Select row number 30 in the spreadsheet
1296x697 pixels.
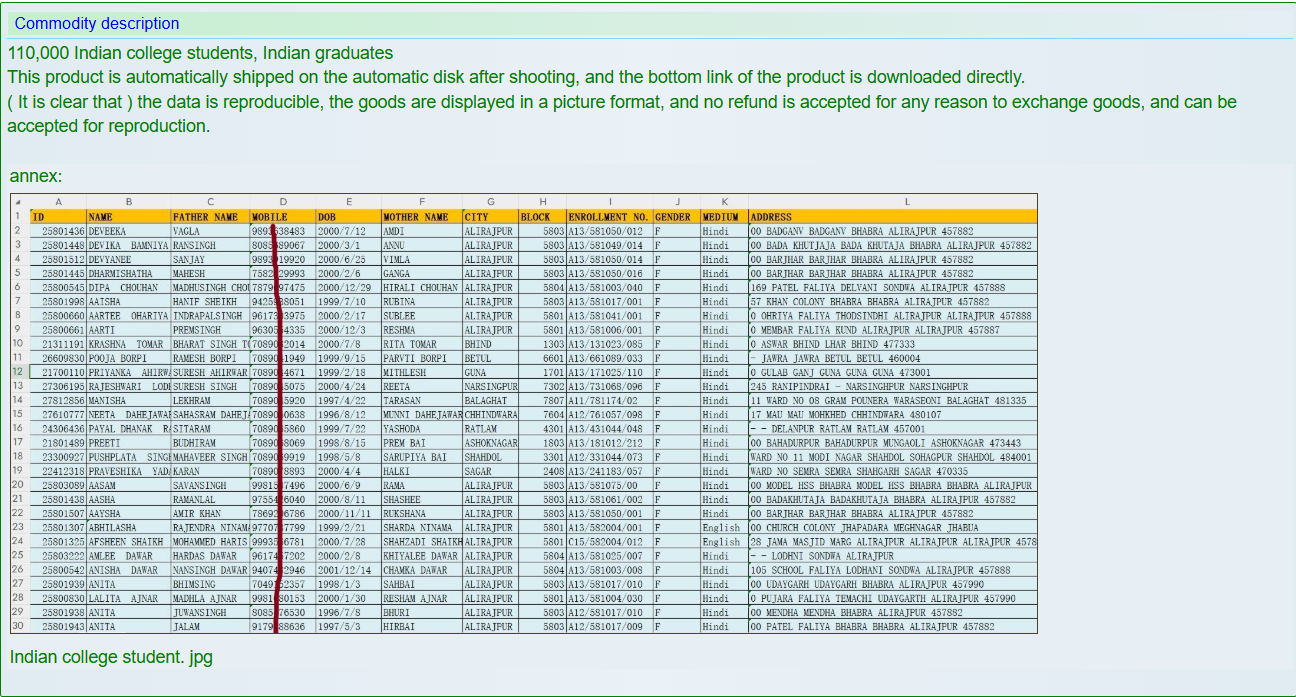tap(18, 626)
